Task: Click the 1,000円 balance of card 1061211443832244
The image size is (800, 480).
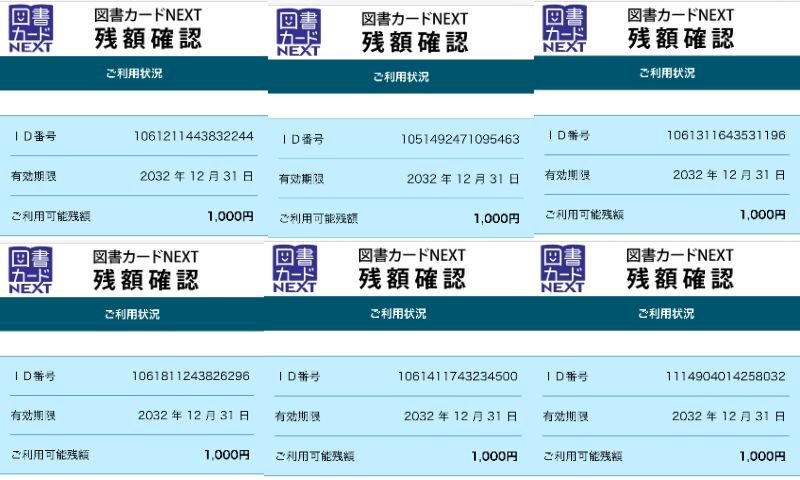Action: tap(230, 216)
